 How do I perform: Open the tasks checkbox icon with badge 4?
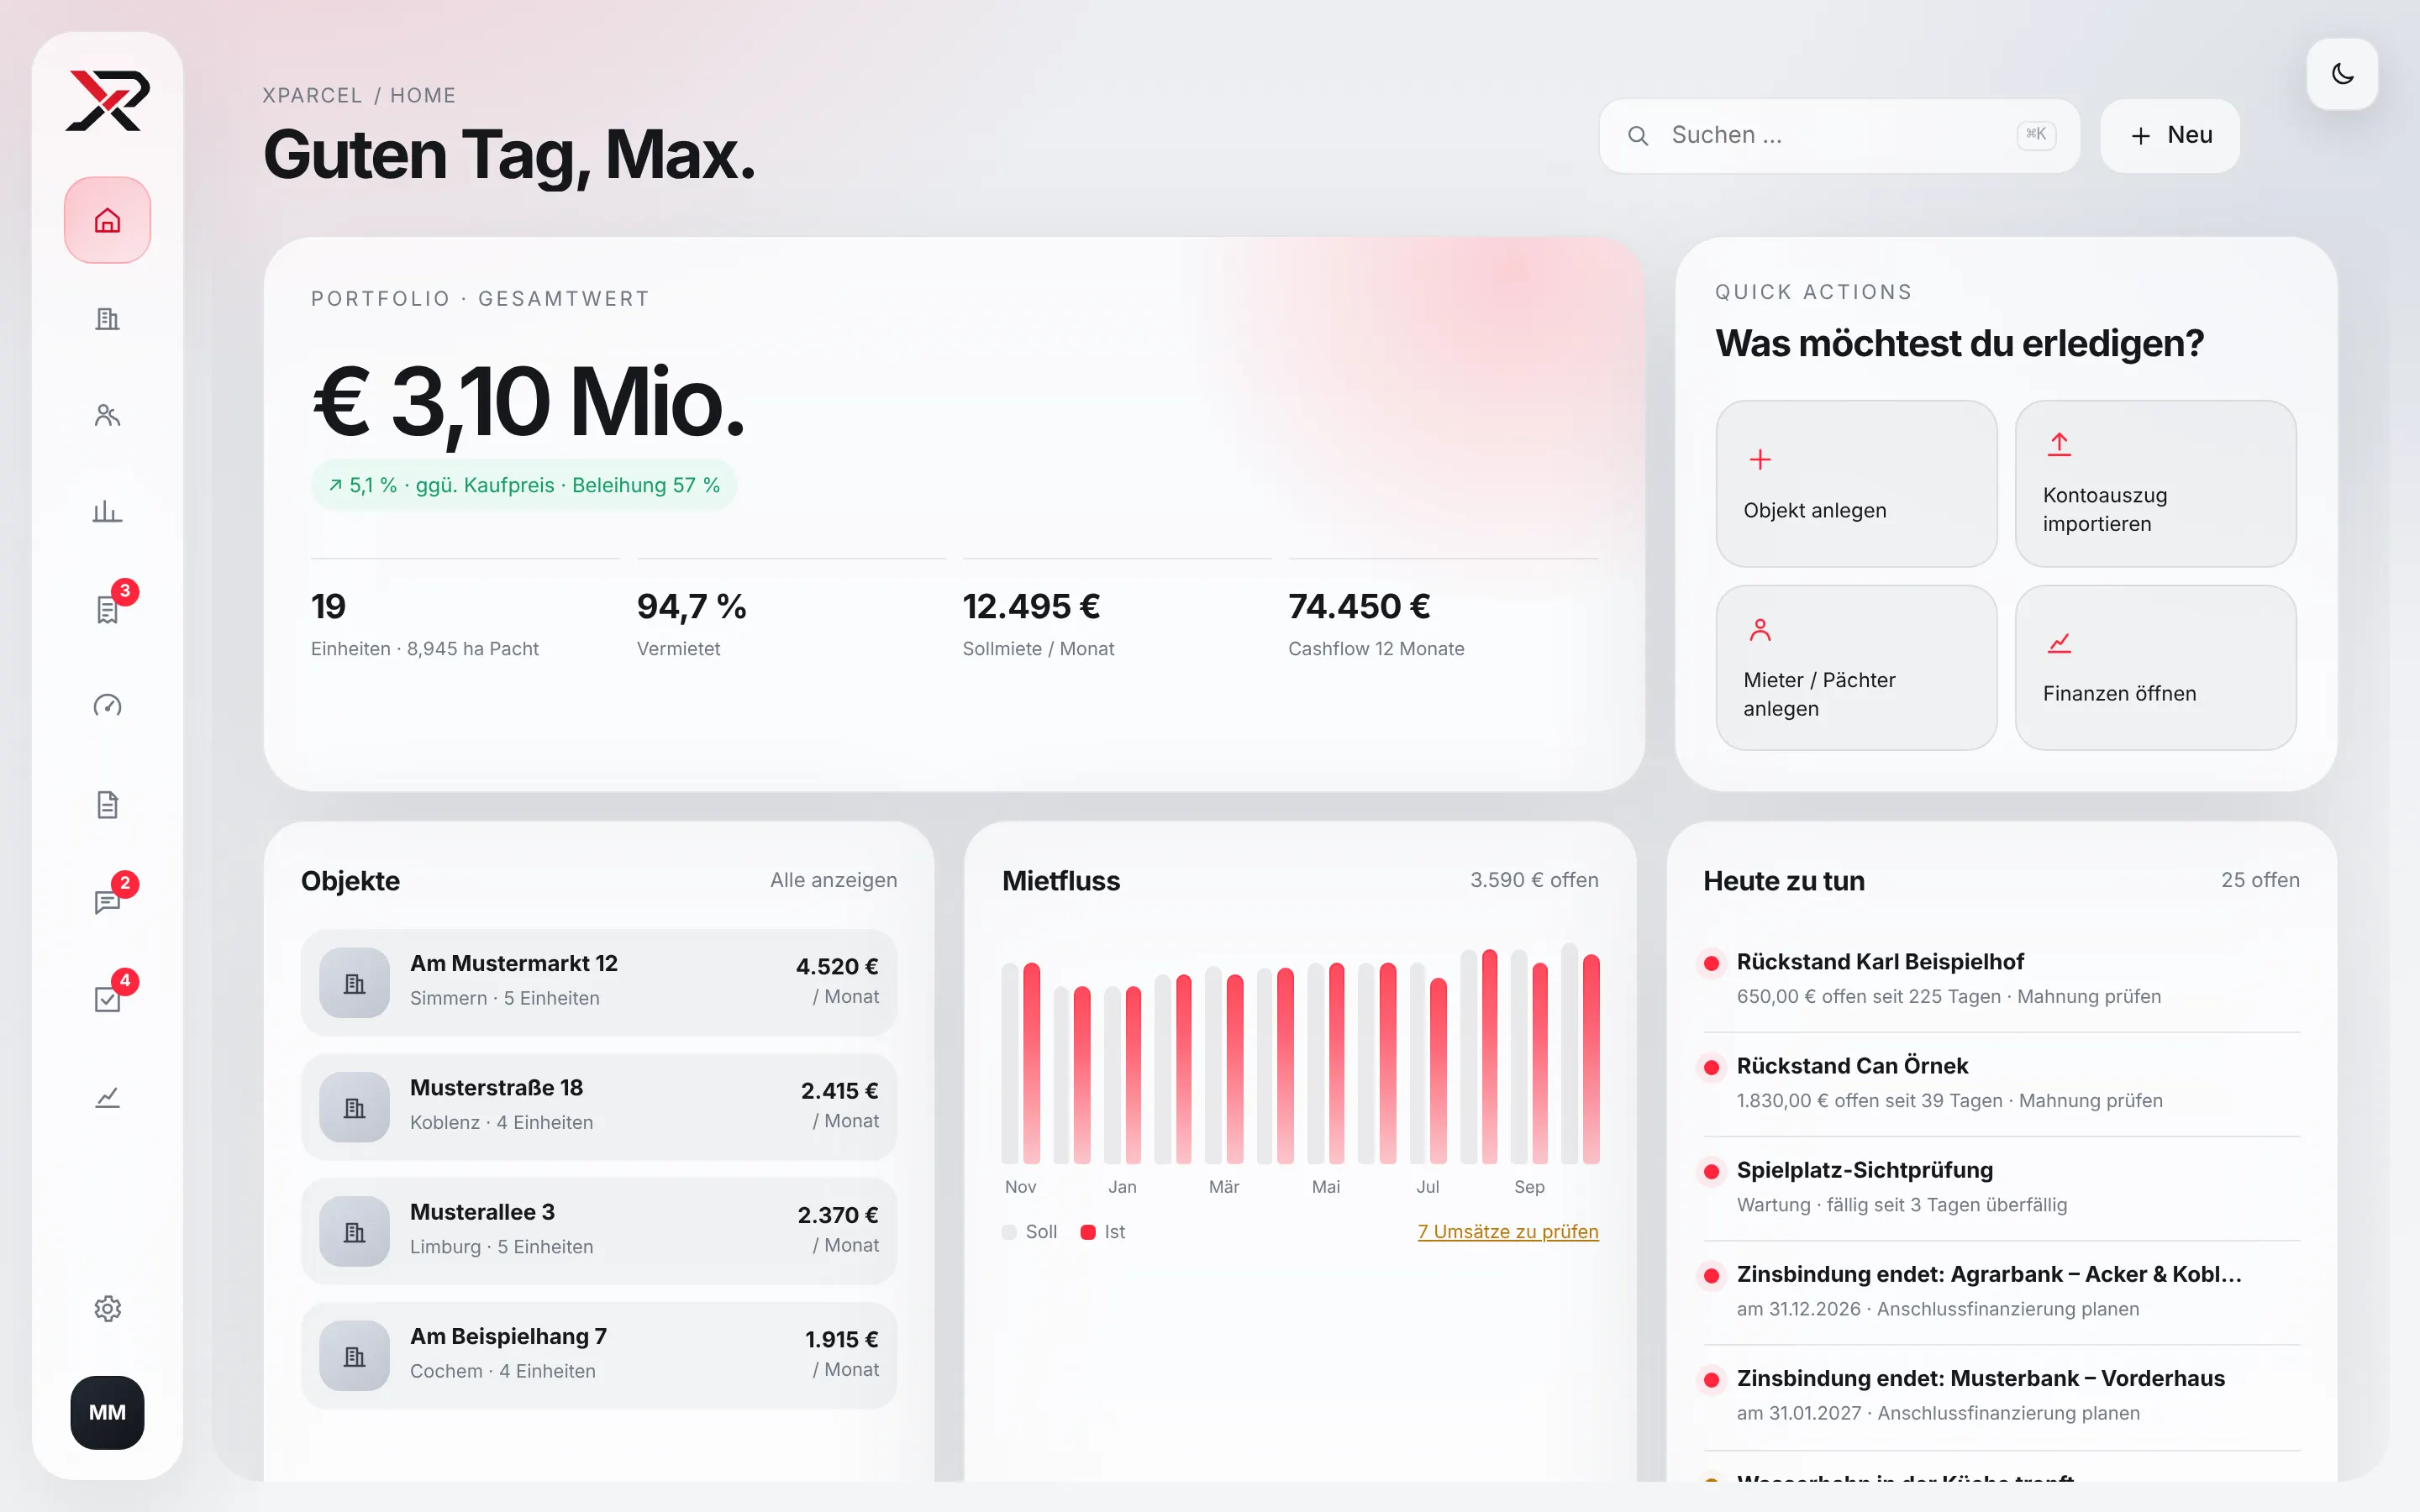pos(107,999)
